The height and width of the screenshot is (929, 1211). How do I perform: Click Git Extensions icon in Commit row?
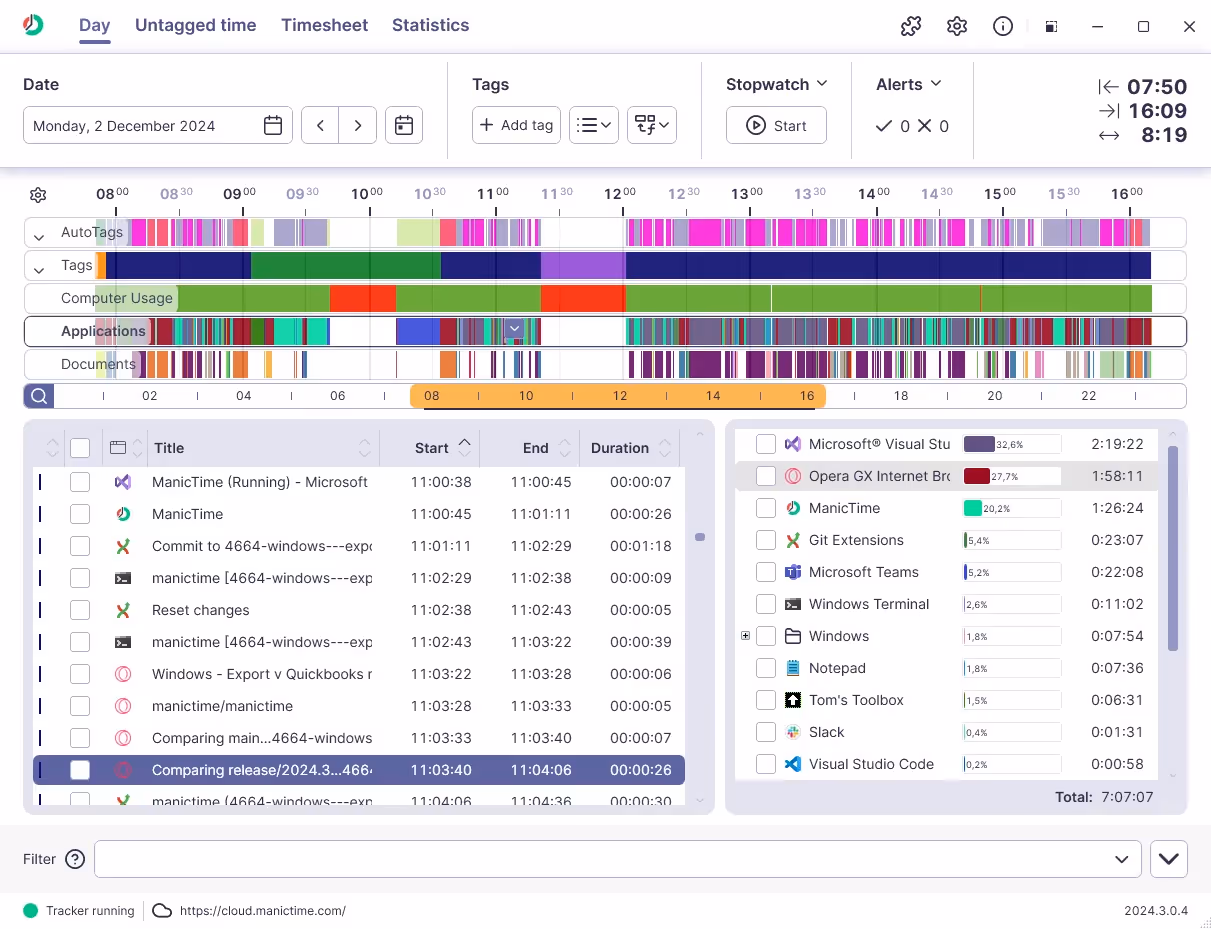point(122,546)
